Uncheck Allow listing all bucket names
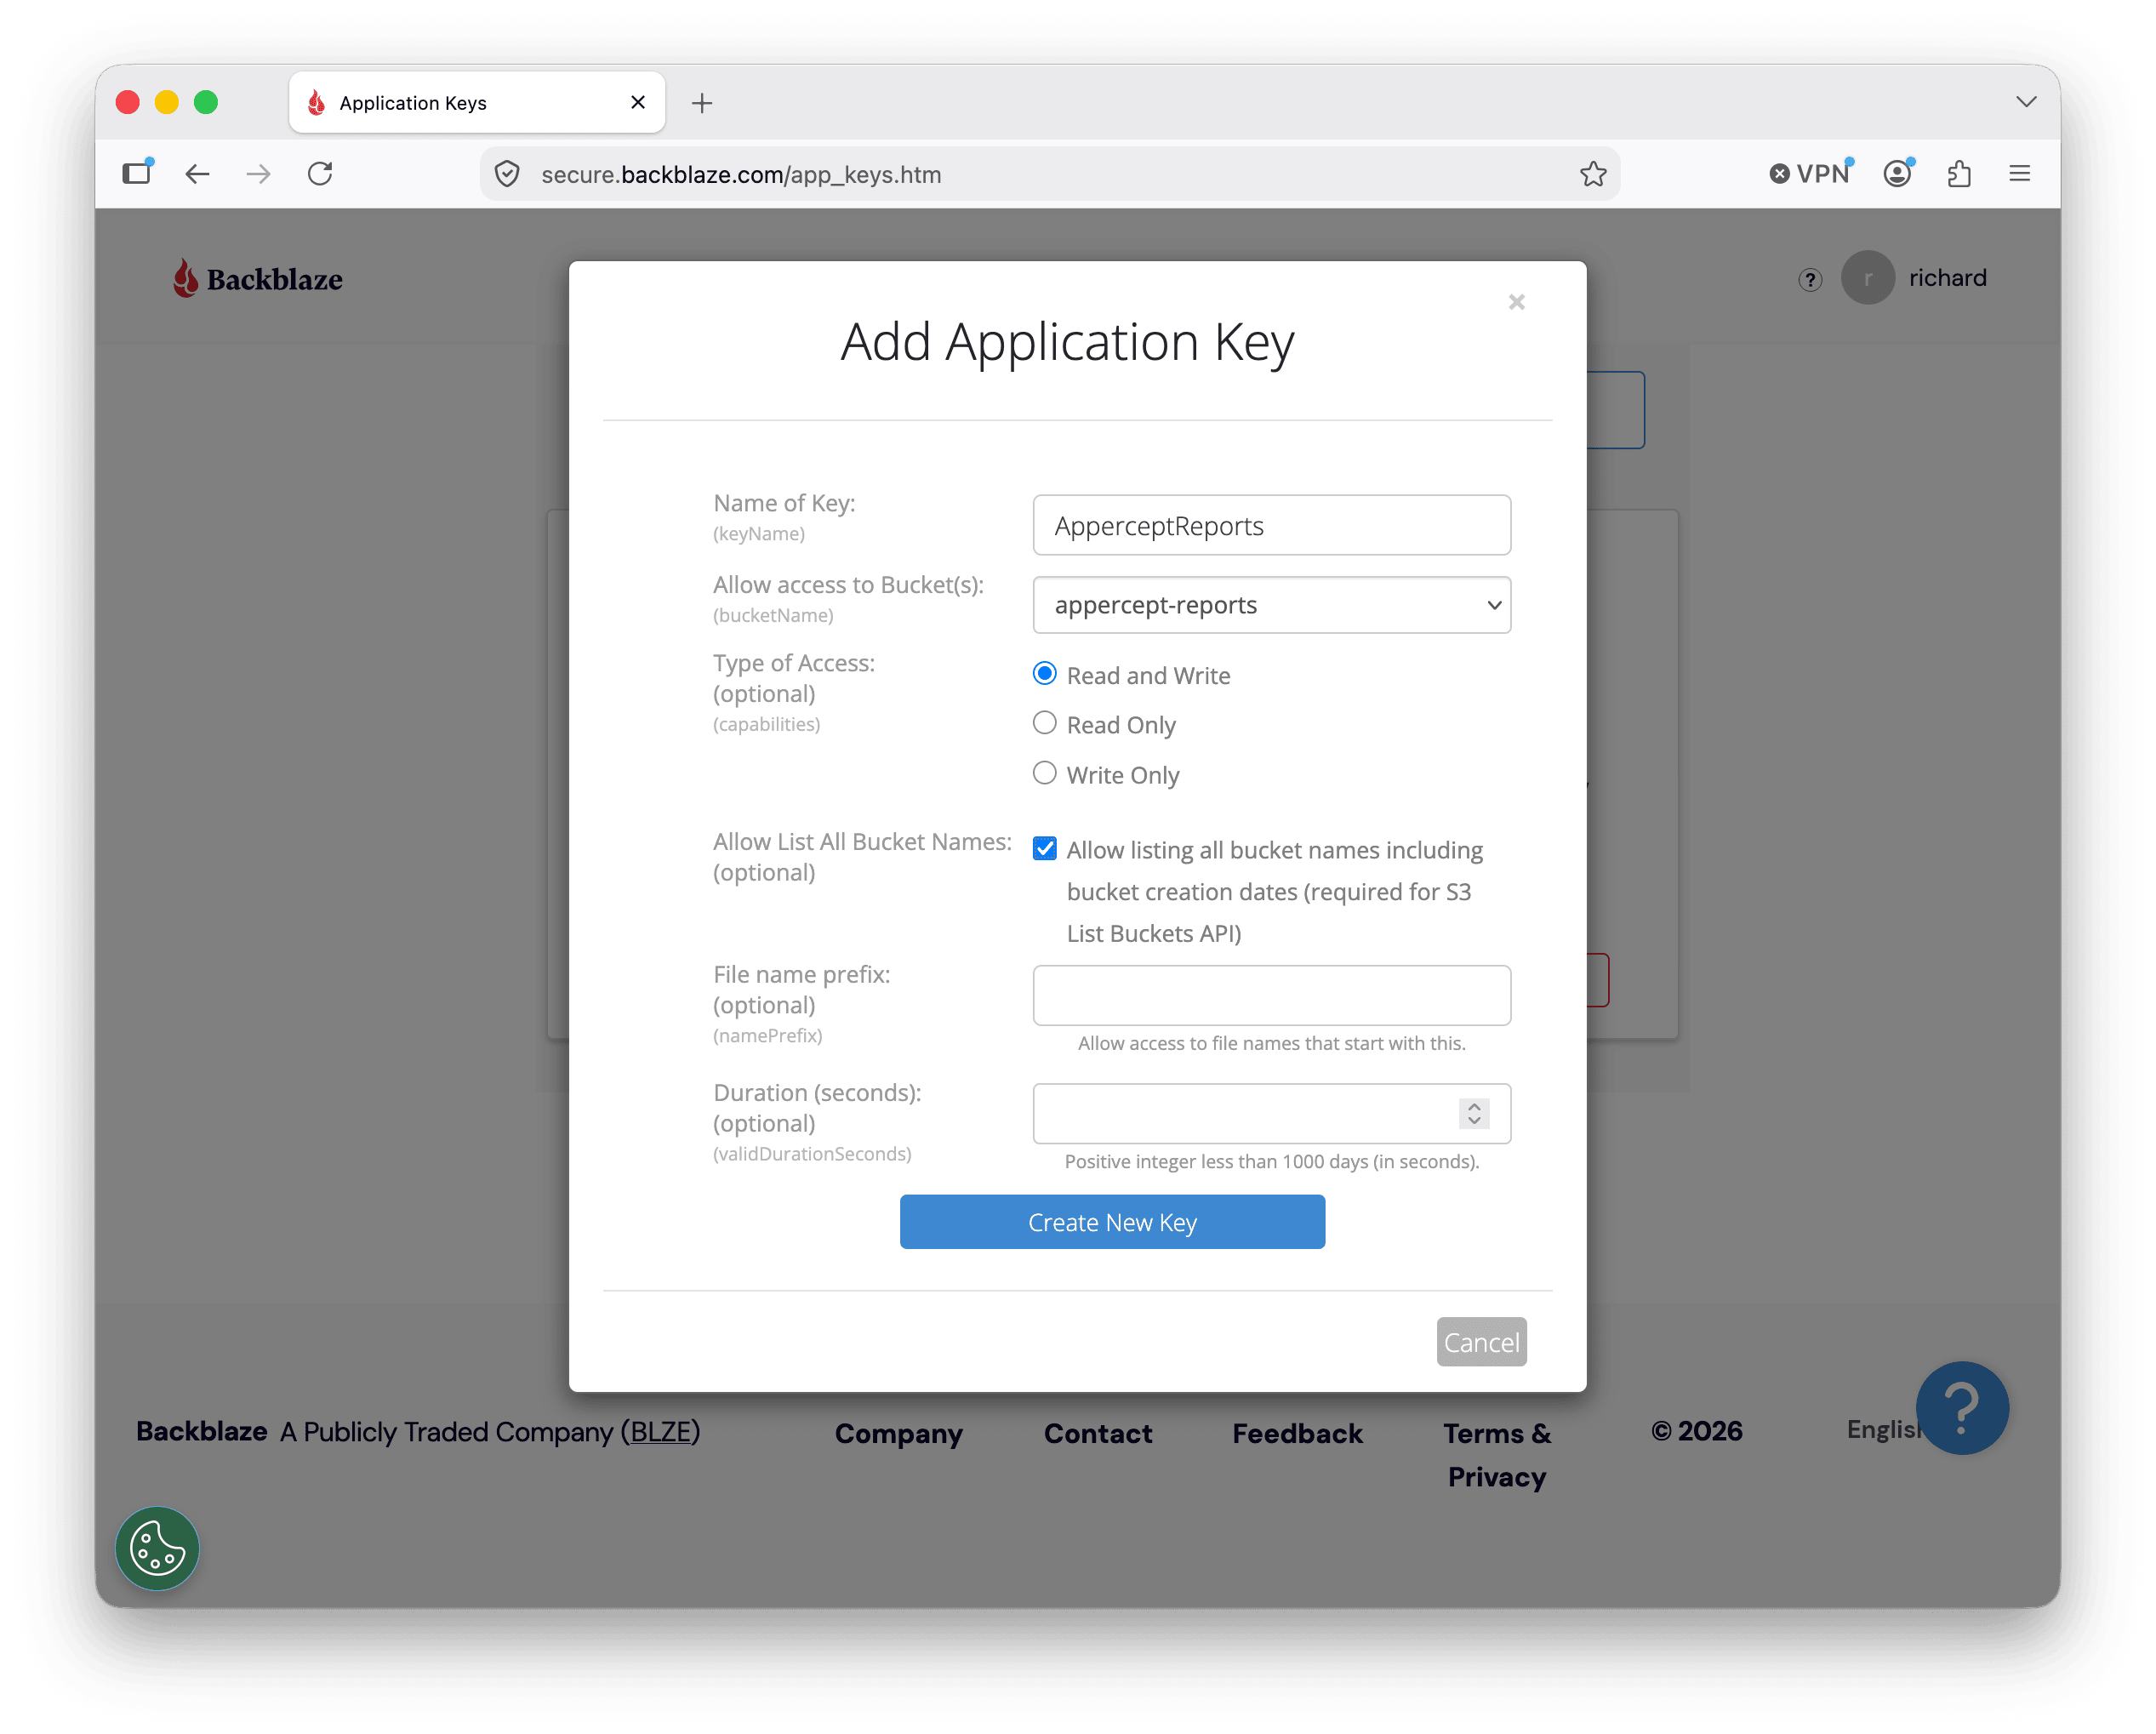This screenshot has width=2156, height=1734. [x=1044, y=848]
